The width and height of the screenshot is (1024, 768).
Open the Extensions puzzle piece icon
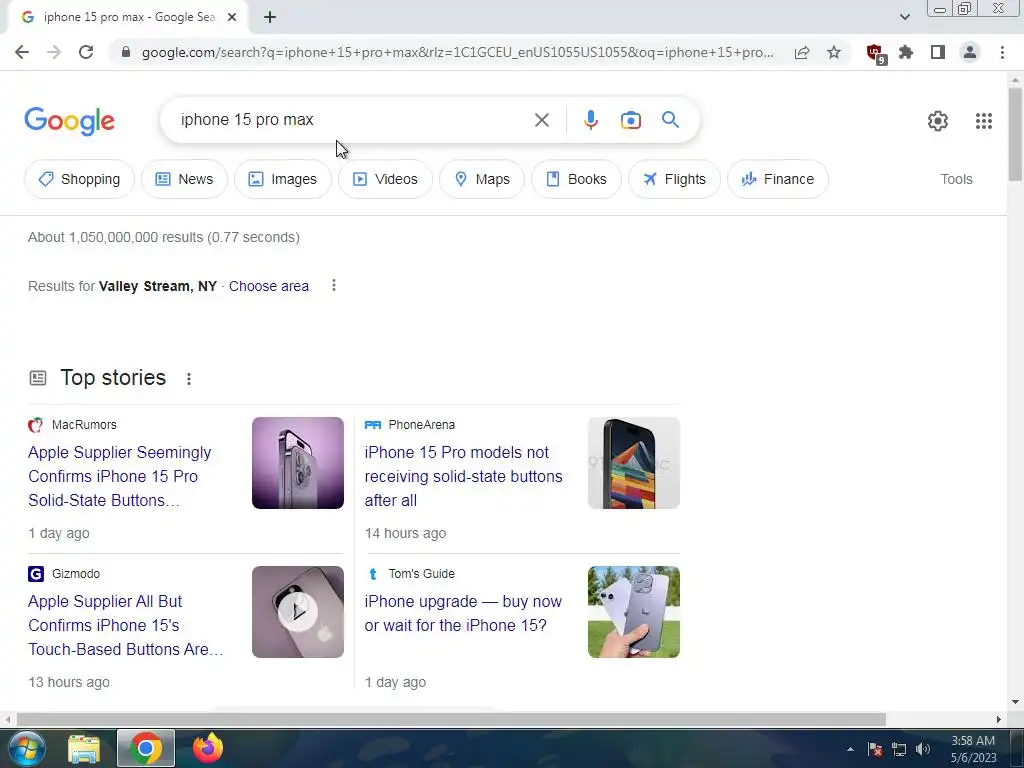click(x=906, y=52)
